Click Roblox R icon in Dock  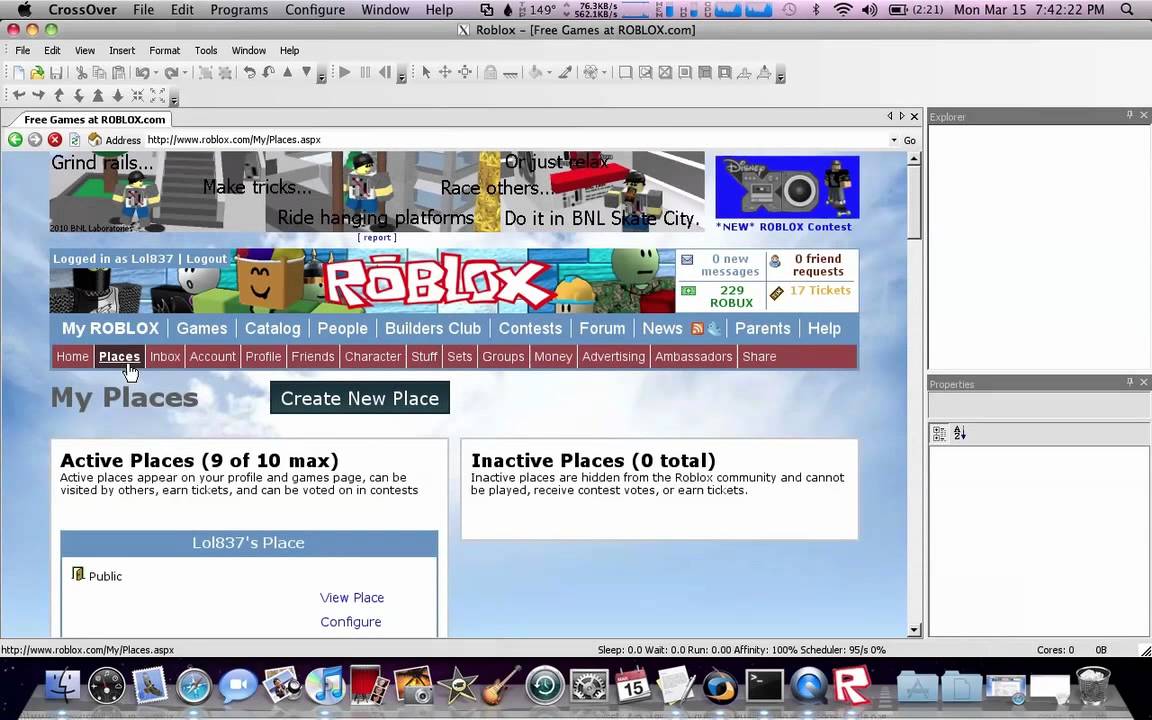click(852, 685)
